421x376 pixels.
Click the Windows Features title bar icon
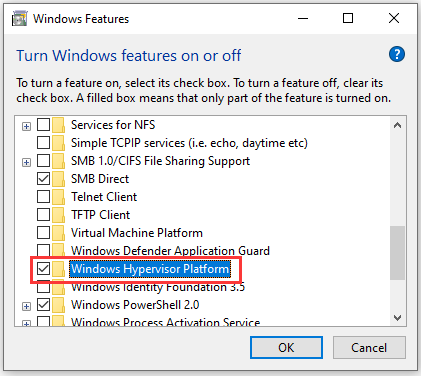click(19, 19)
